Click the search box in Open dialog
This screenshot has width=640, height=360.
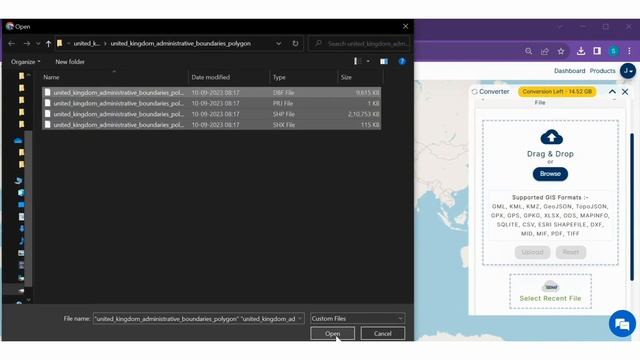359,44
